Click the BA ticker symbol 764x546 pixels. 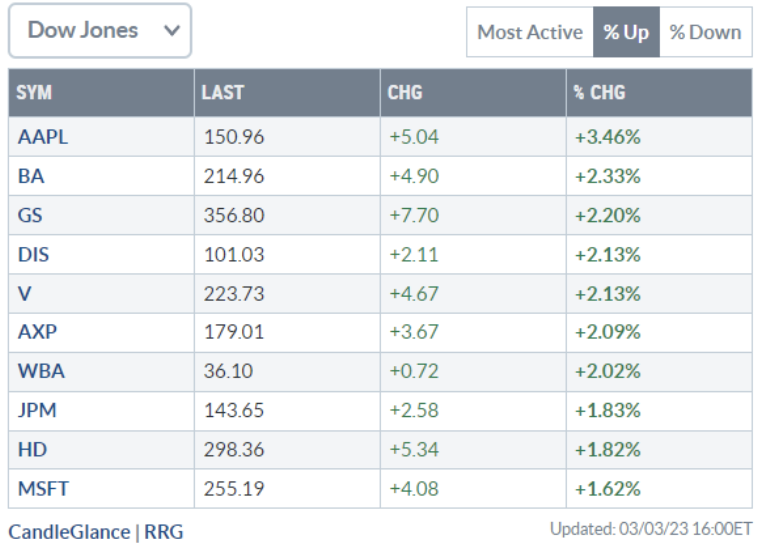tap(31, 176)
